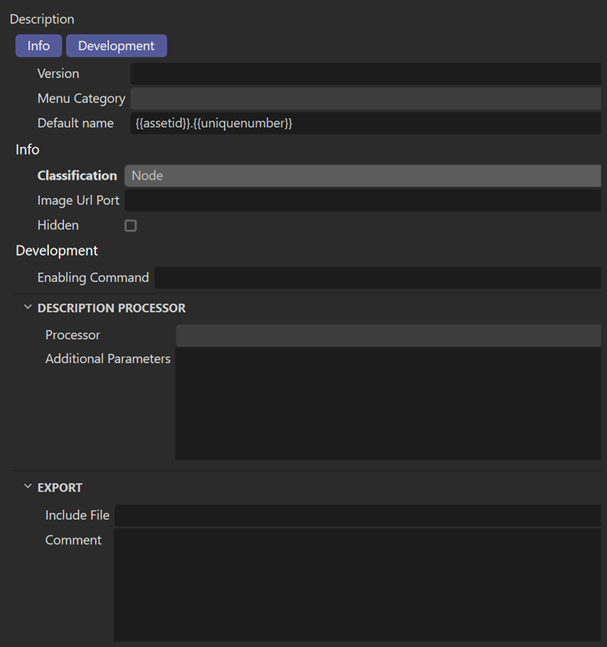Select the bold Classification label
This screenshot has height=647, width=607.
(77, 176)
